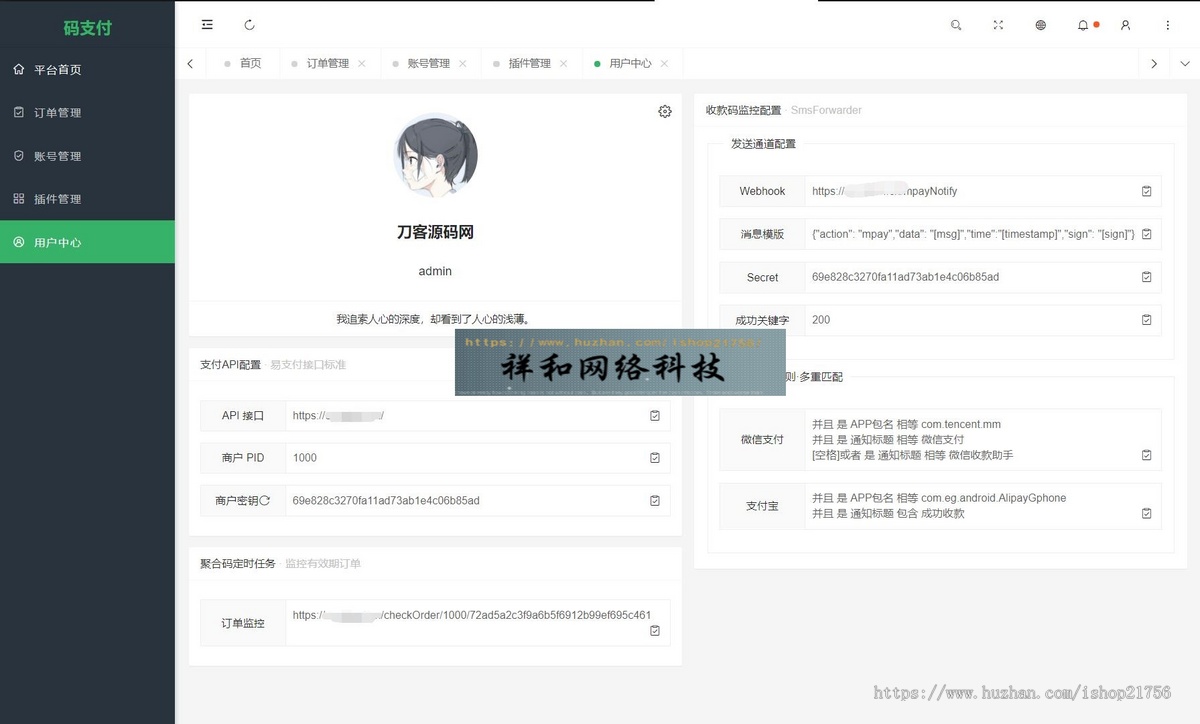The width and height of the screenshot is (1200, 724).
Task: Copy the 消息模版 JSON template
Action: pos(1147,234)
